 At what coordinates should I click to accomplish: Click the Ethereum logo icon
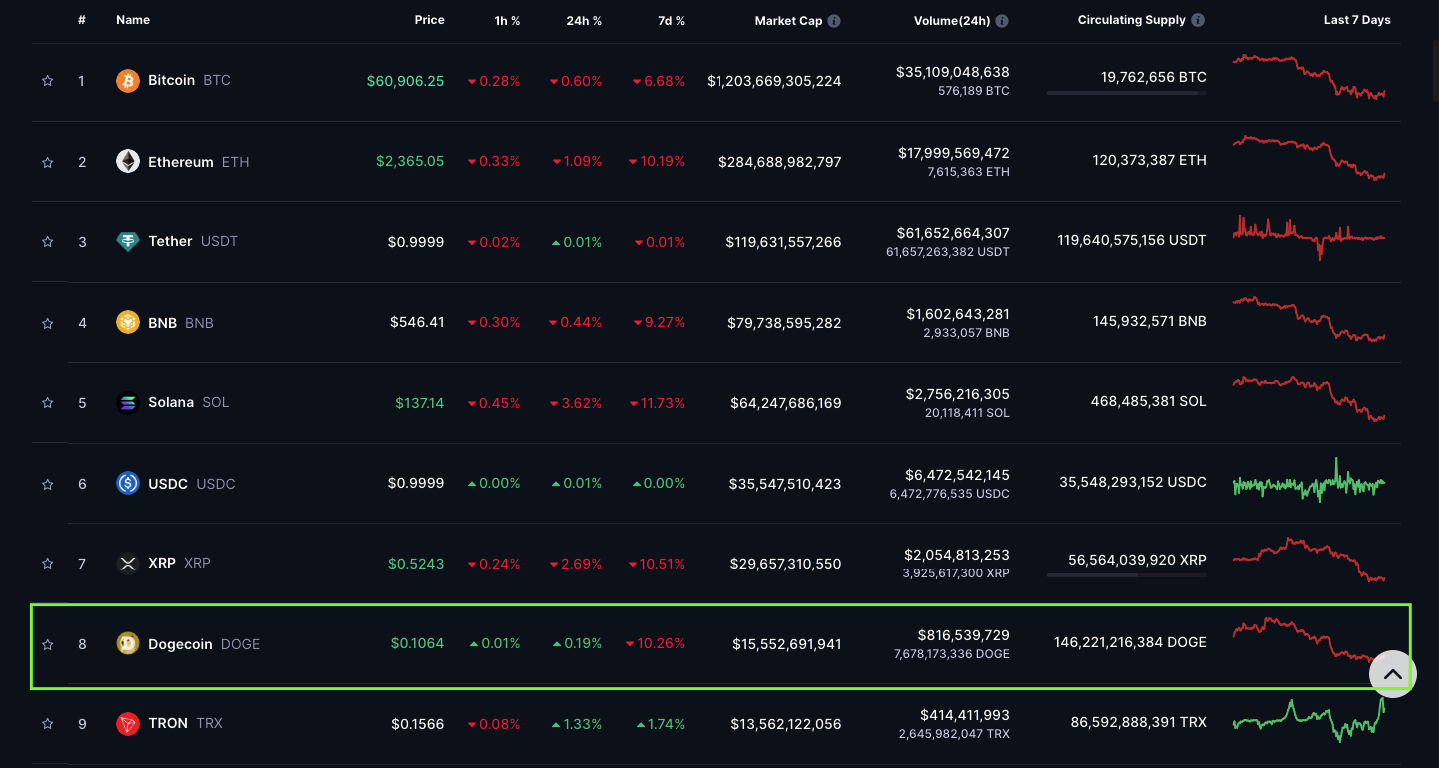point(128,161)
